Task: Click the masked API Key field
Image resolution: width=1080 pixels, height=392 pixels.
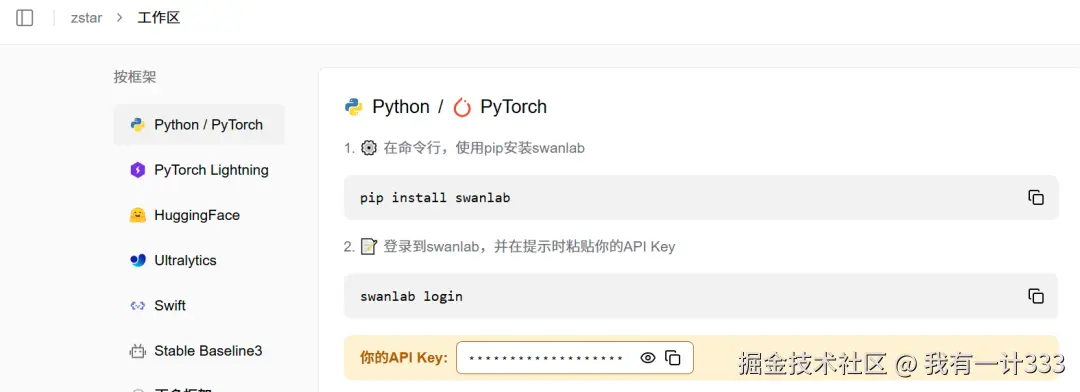Action: tap(574, 358)
